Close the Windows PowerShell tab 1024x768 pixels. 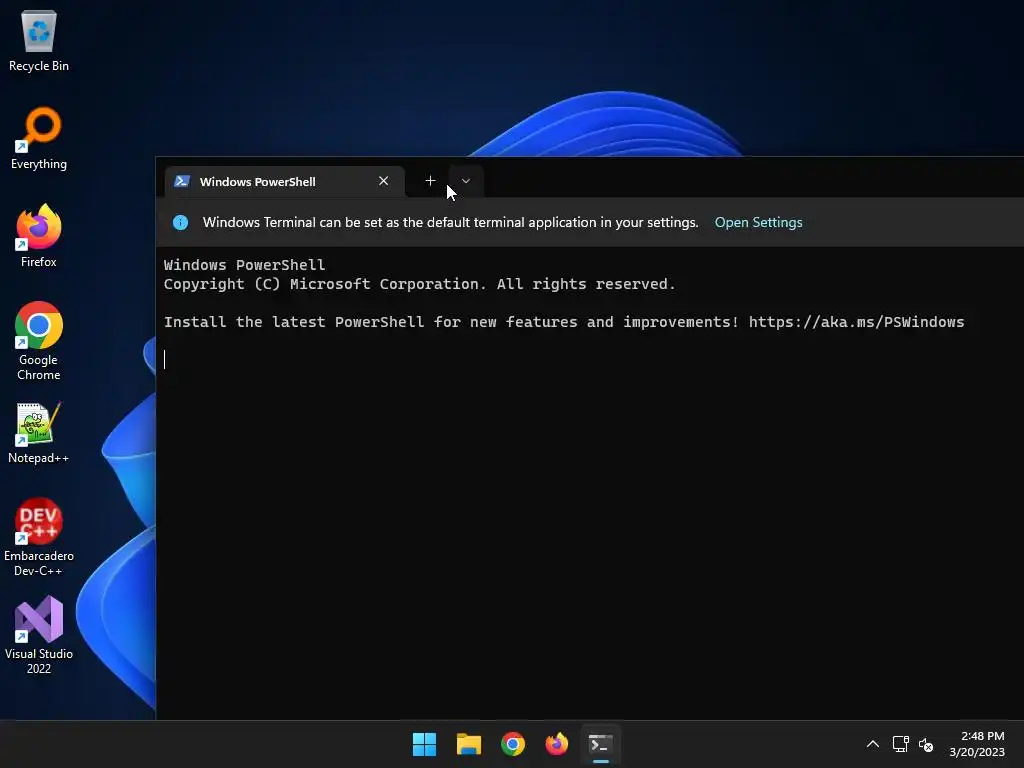(x=383, y=181)
